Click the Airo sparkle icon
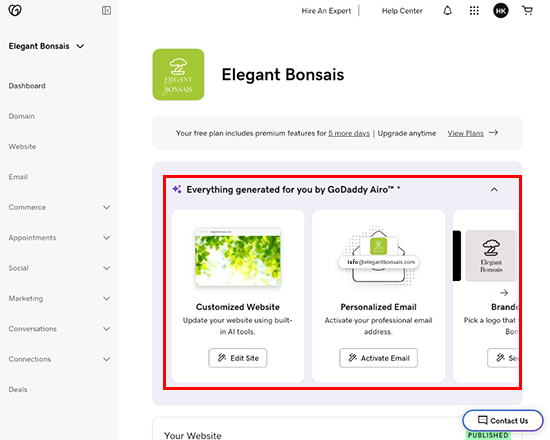 pos(177,189)
